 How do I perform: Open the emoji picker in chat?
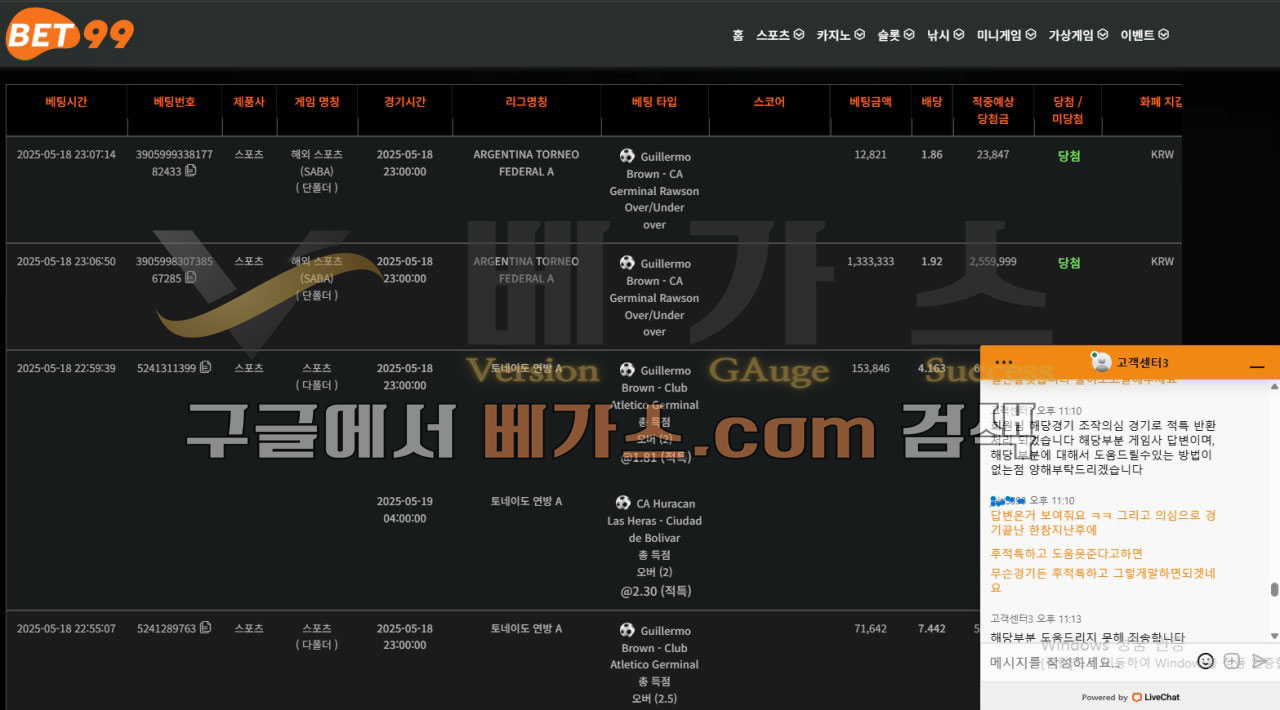(x=1206, y=661)
